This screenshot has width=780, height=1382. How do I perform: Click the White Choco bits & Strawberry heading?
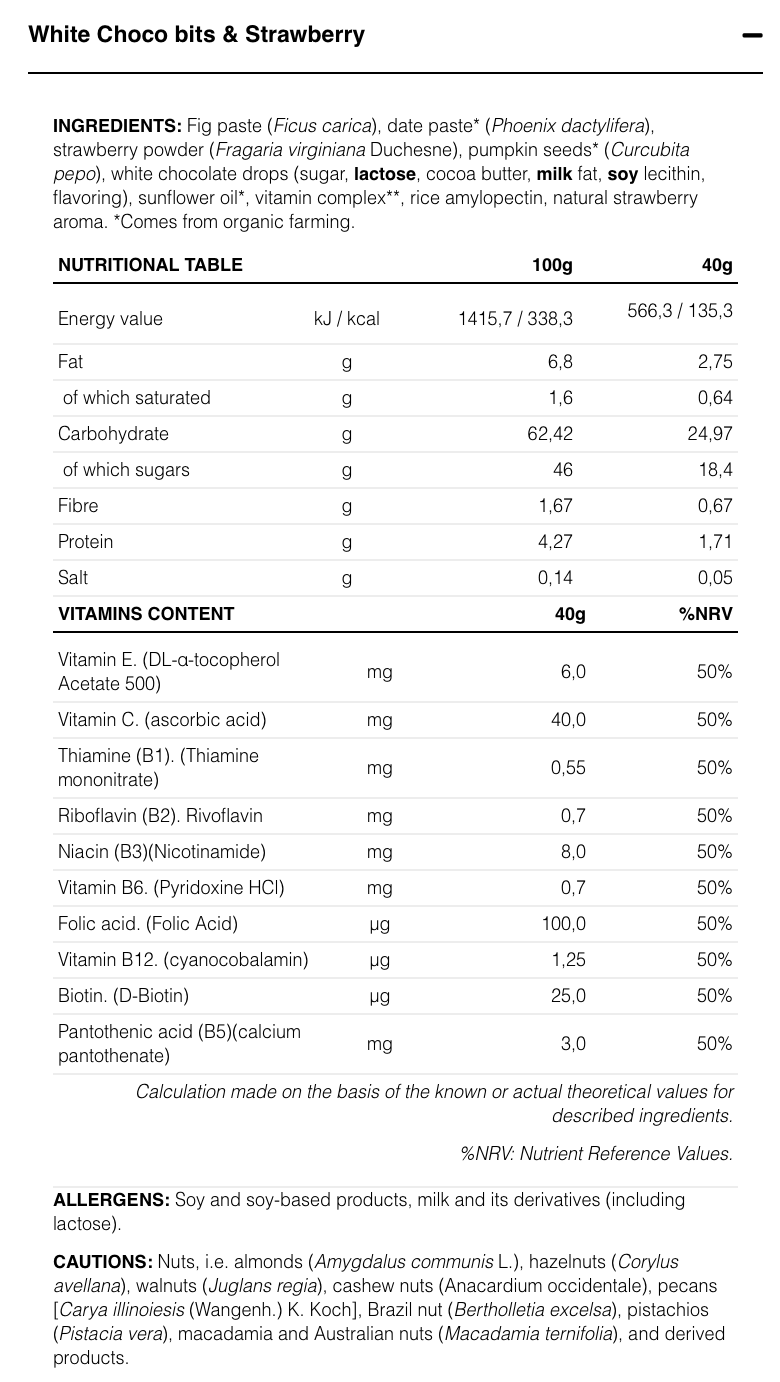pyautogui.click(x=197, y=35)
